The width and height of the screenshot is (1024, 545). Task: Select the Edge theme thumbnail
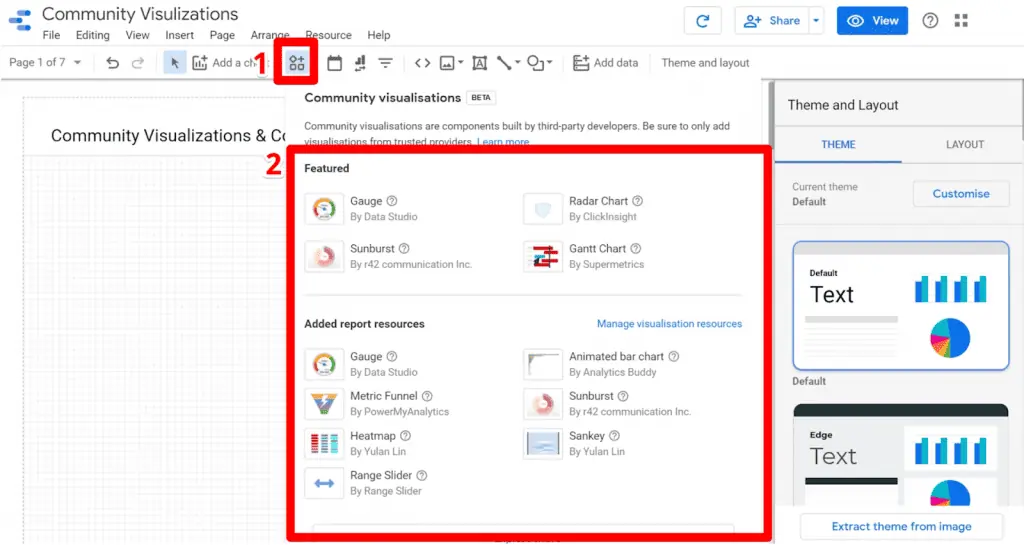tap(901, 455)
